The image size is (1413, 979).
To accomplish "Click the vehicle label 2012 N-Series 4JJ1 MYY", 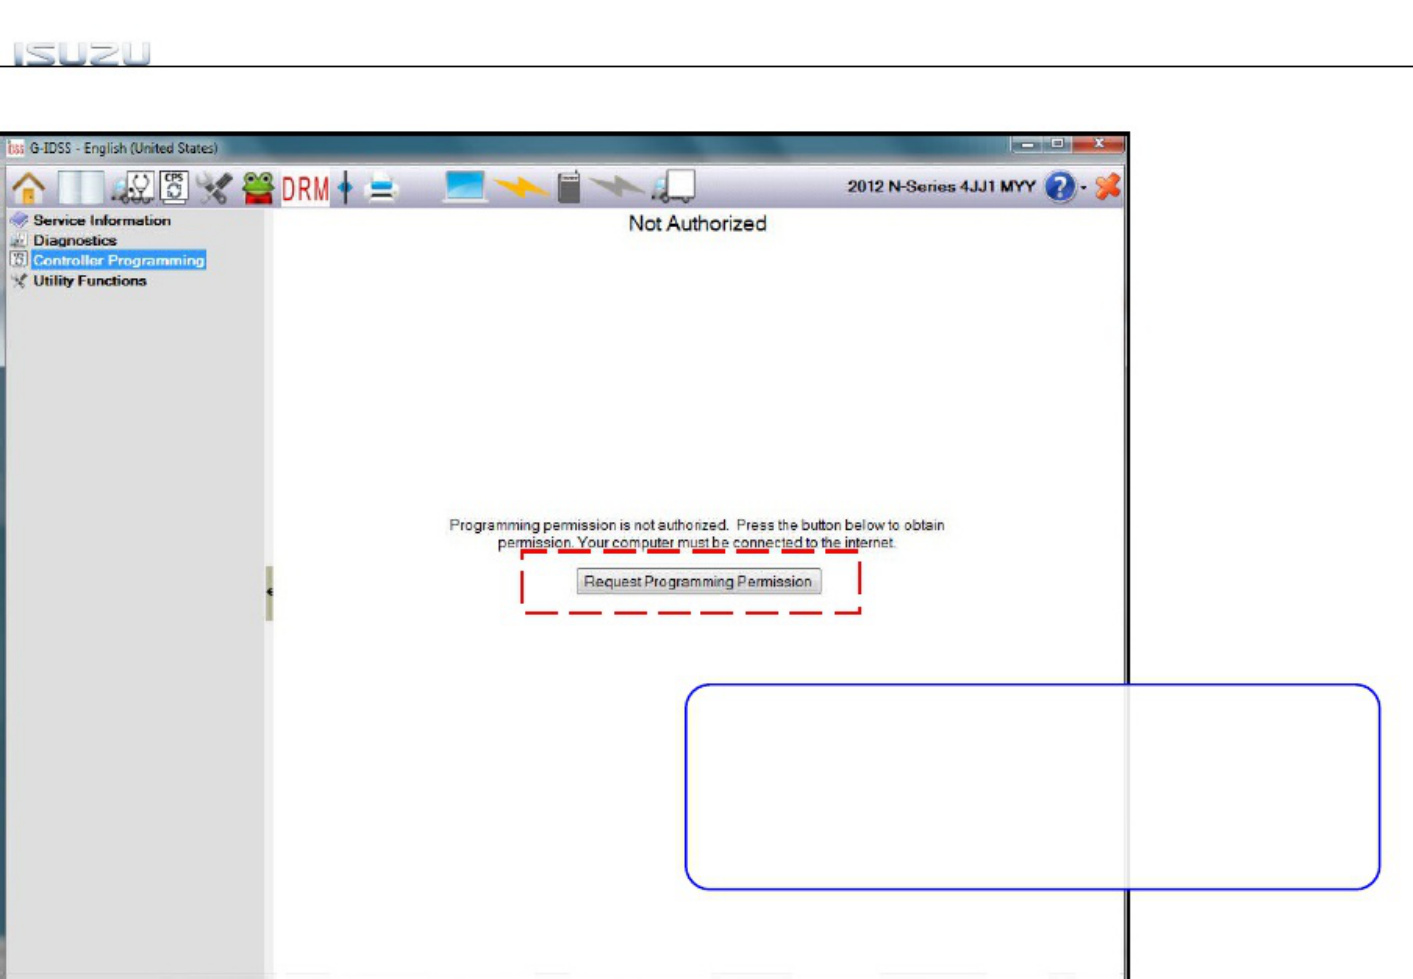I will [x=941, y=187].
